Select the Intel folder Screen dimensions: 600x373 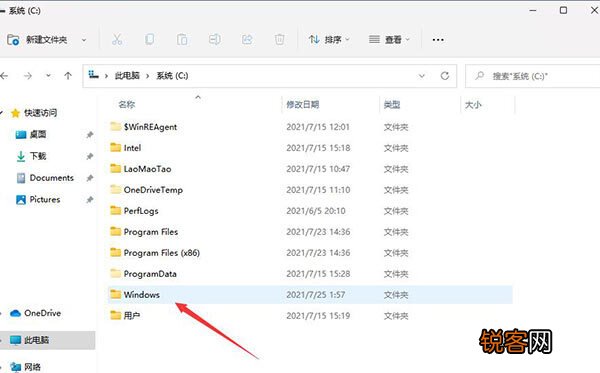point(132,148)
